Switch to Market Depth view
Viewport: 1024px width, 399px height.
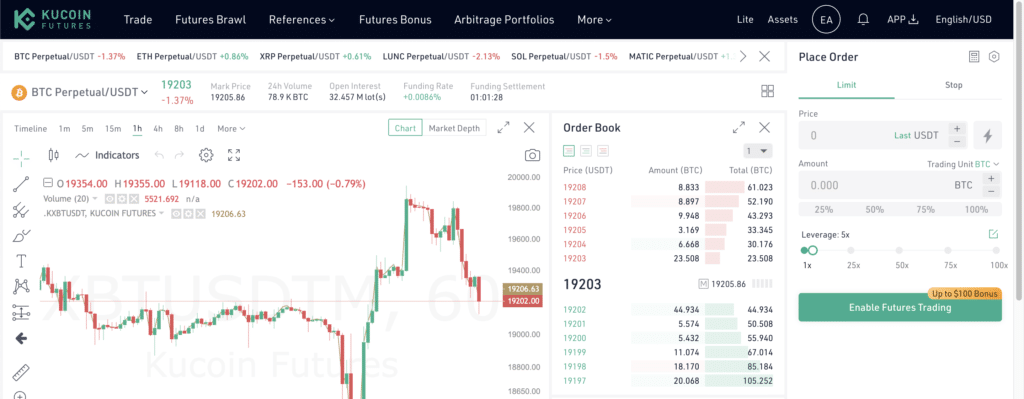point(454,128)
